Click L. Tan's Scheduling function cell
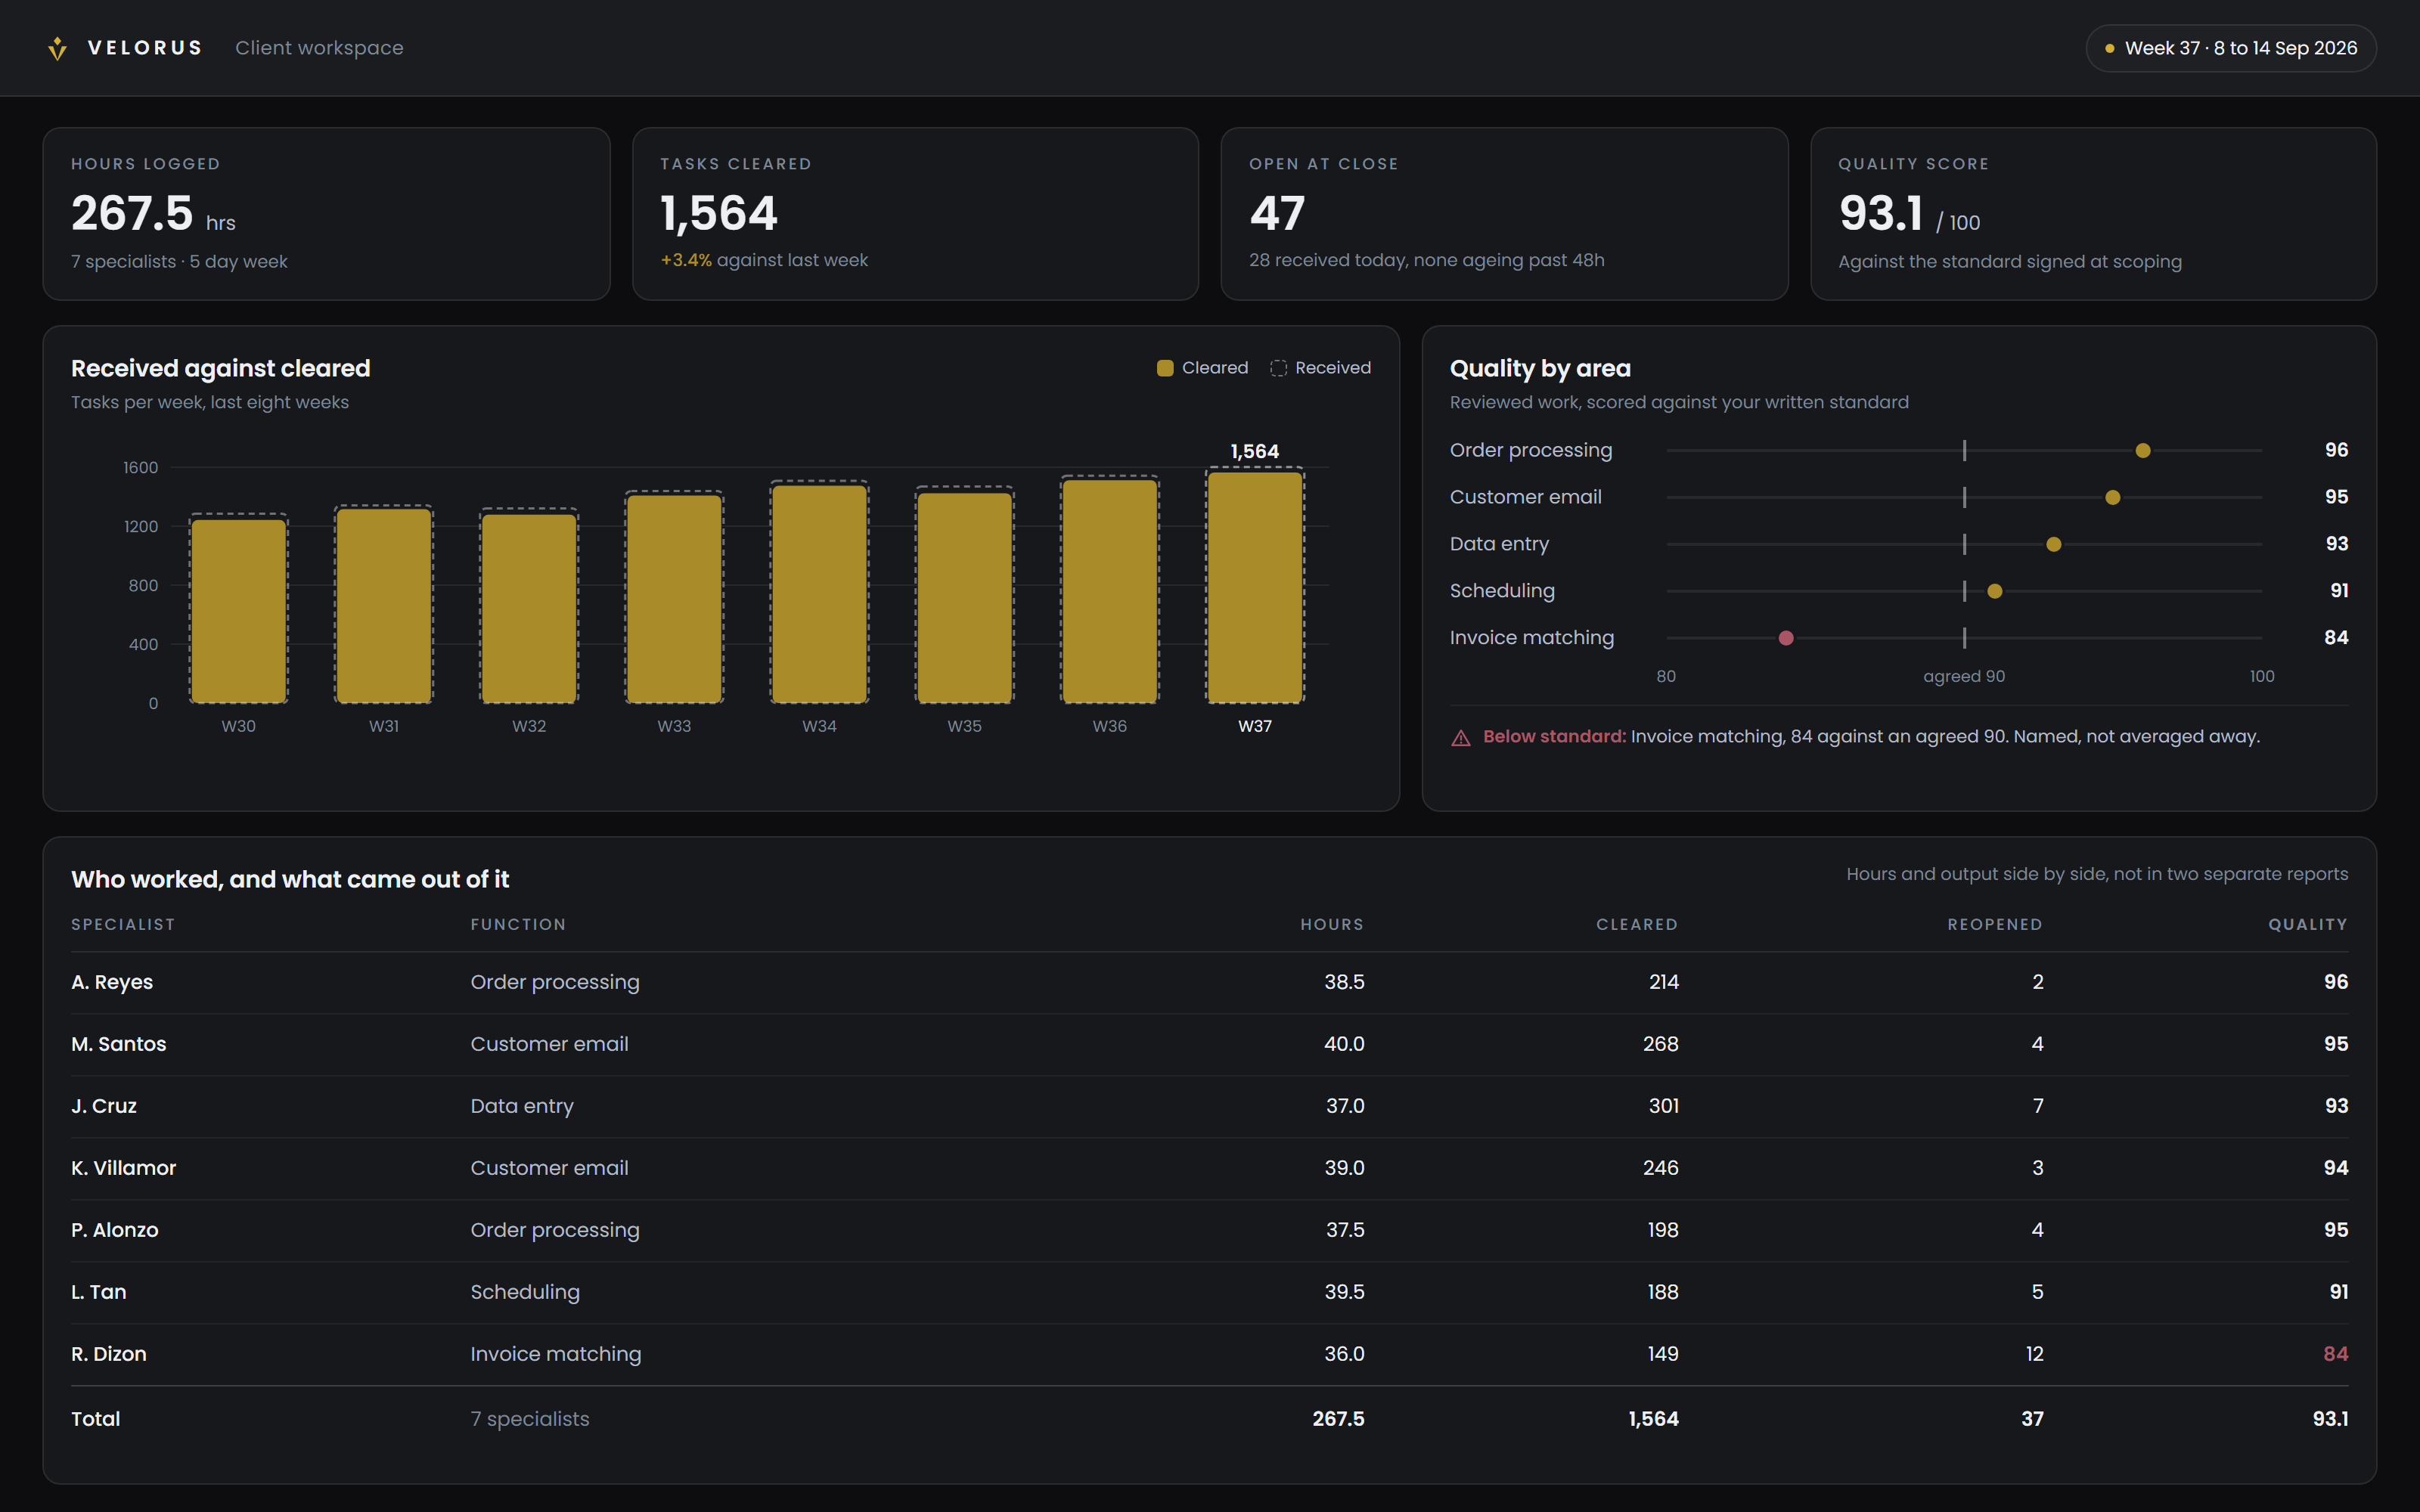 tap(525, 1292)
